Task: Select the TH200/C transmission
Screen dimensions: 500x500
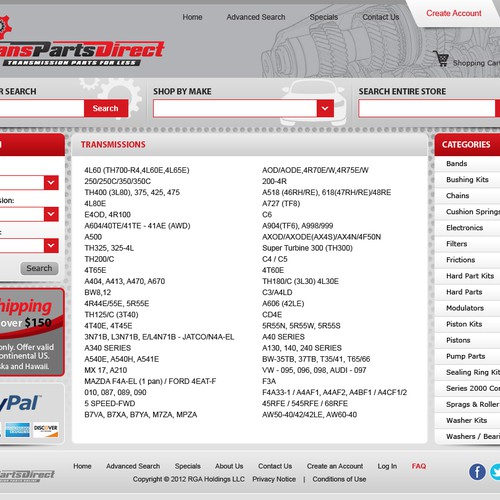Action: click(99, 259)
